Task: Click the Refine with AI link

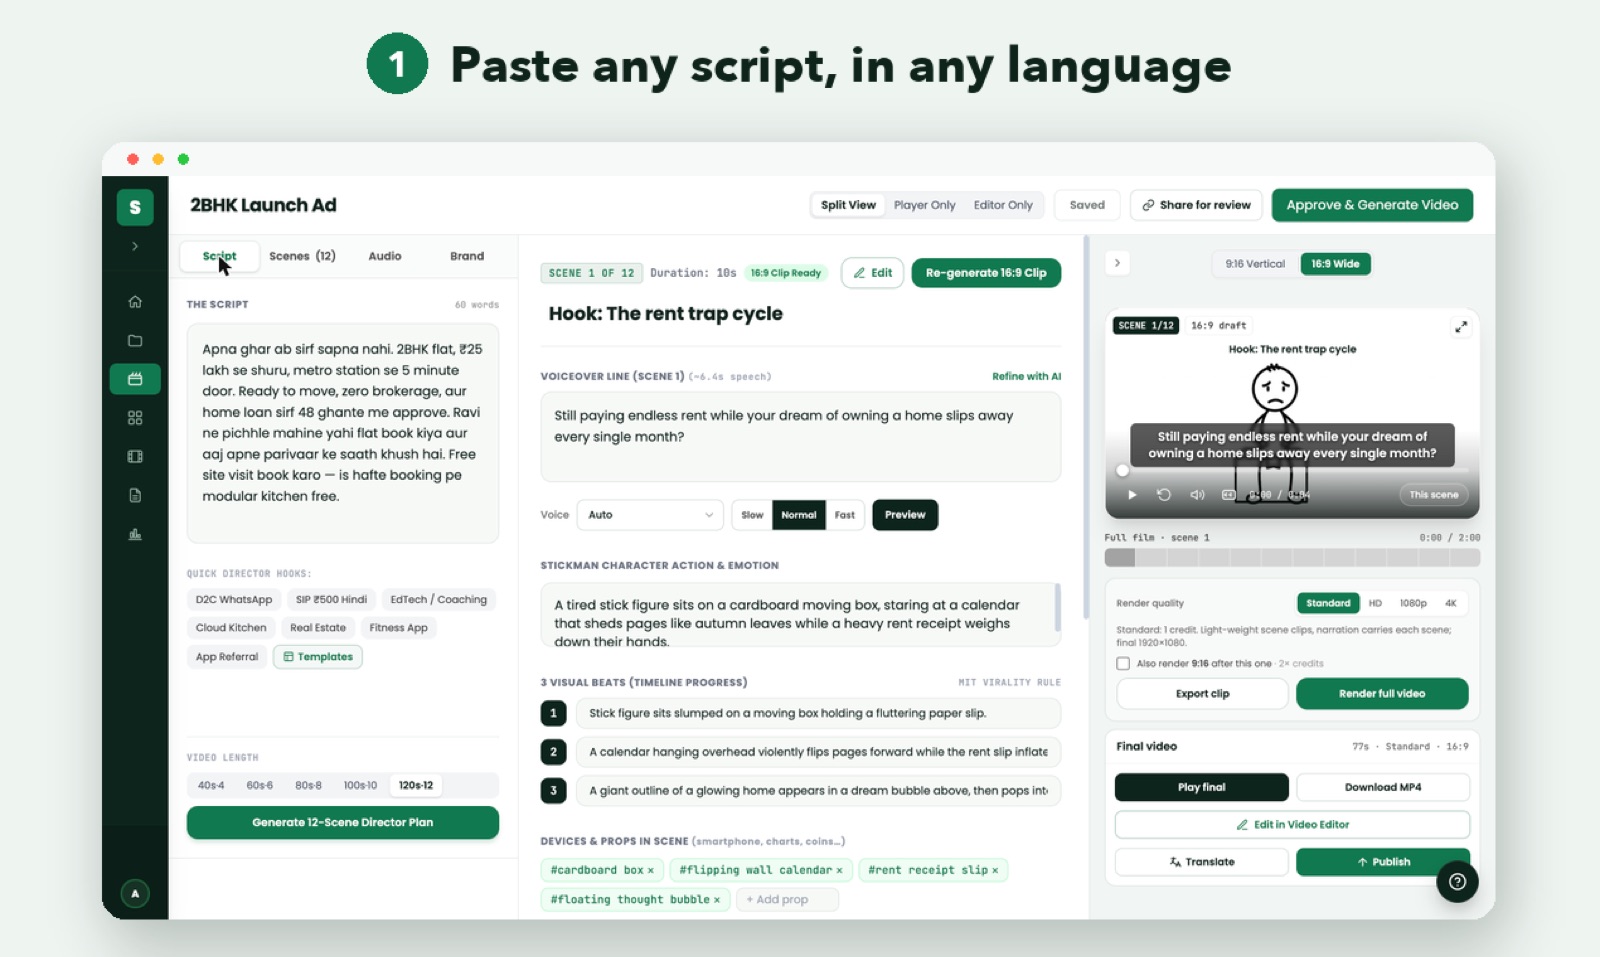Action: (1026, 377)
